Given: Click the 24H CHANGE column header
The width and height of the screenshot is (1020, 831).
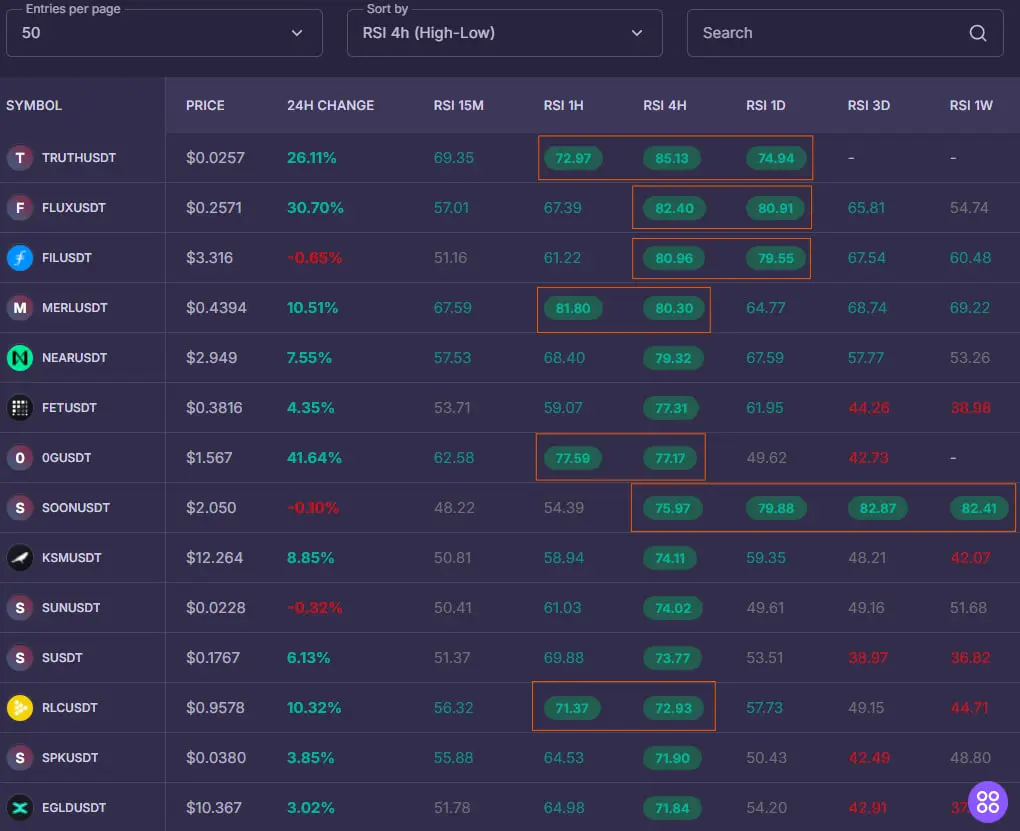Looking at the screenshot, I should click(330, 106).
